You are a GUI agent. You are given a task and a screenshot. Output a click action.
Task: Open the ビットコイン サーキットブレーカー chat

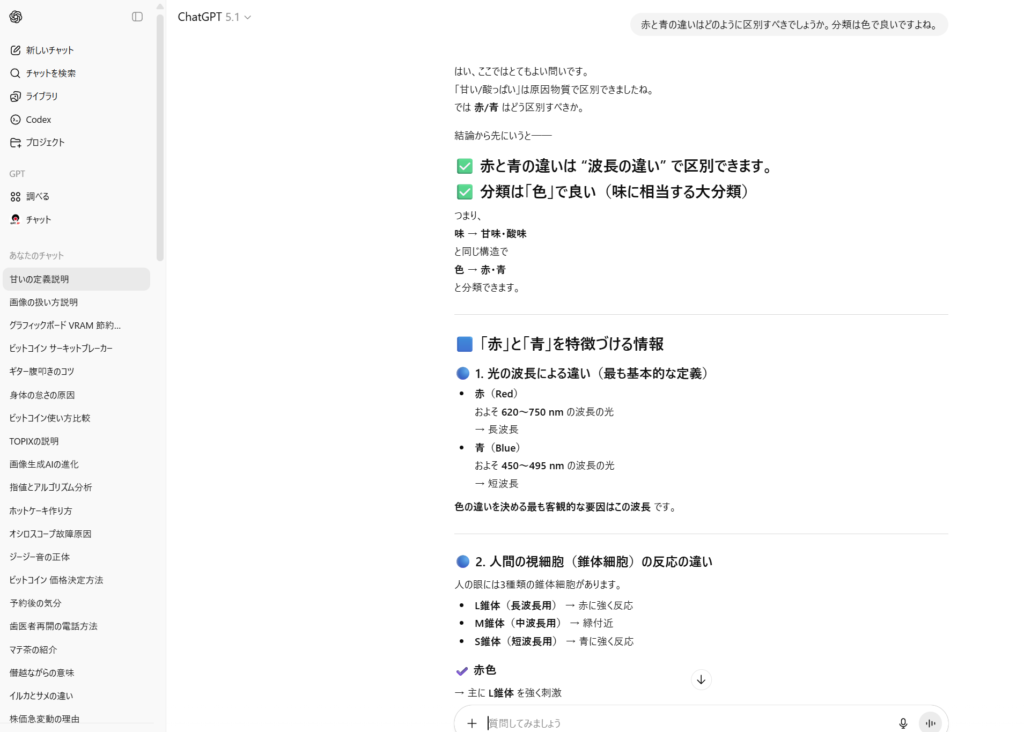[61, 348]
